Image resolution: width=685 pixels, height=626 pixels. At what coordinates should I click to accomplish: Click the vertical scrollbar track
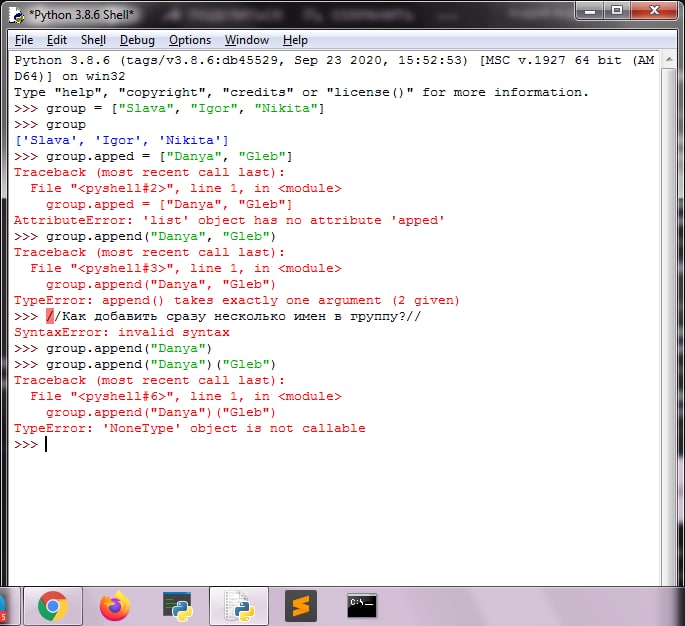(669, 326)
